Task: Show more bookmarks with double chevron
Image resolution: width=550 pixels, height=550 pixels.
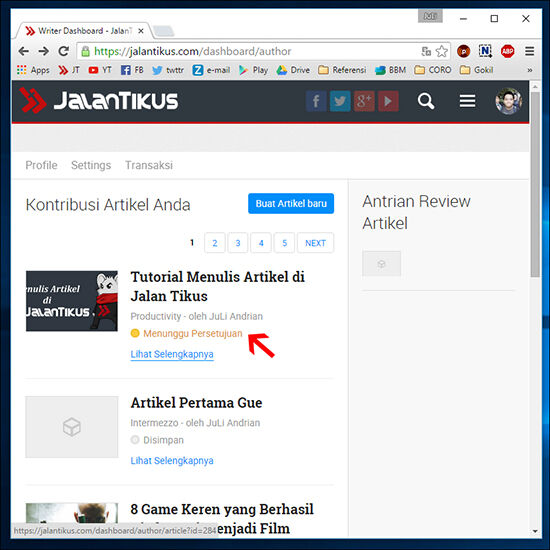Action: coord(530,70)
